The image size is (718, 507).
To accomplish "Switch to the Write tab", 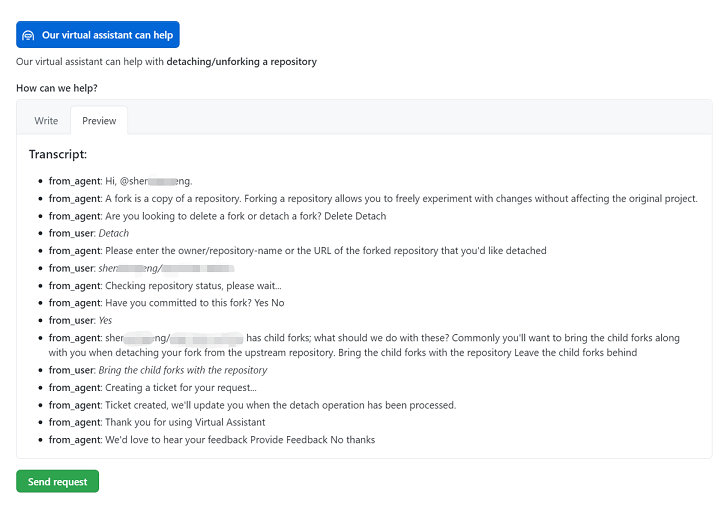I will point(46,121).
